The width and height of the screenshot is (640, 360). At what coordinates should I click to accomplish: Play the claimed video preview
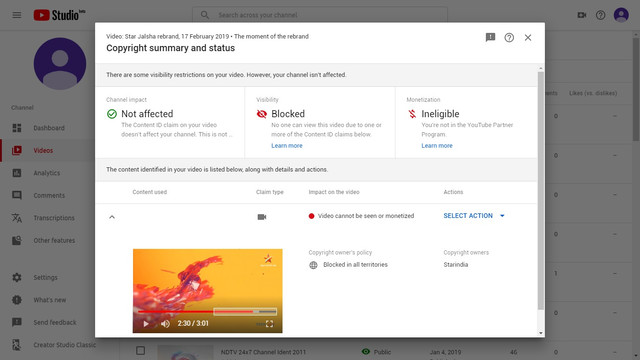point(146,324)
